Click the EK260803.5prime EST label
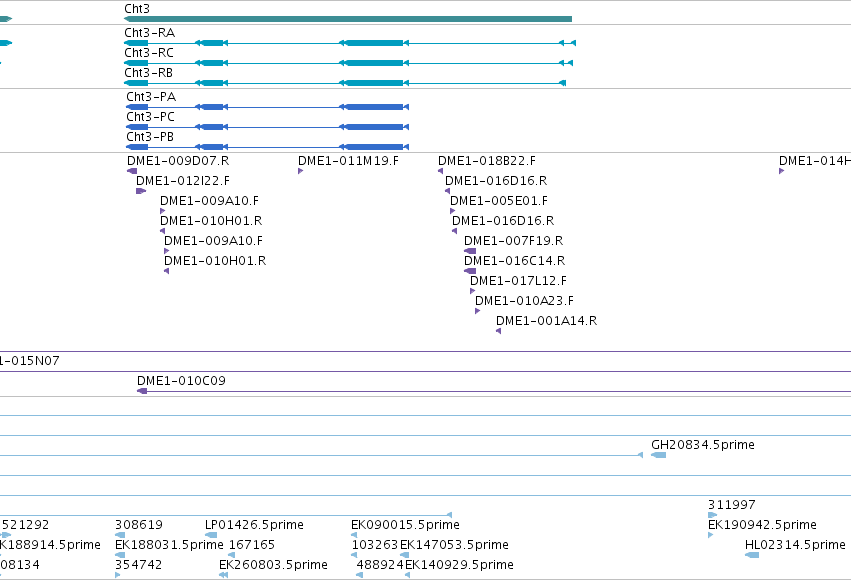The width and height of the screenshot is (851, 580). (274, 565)
